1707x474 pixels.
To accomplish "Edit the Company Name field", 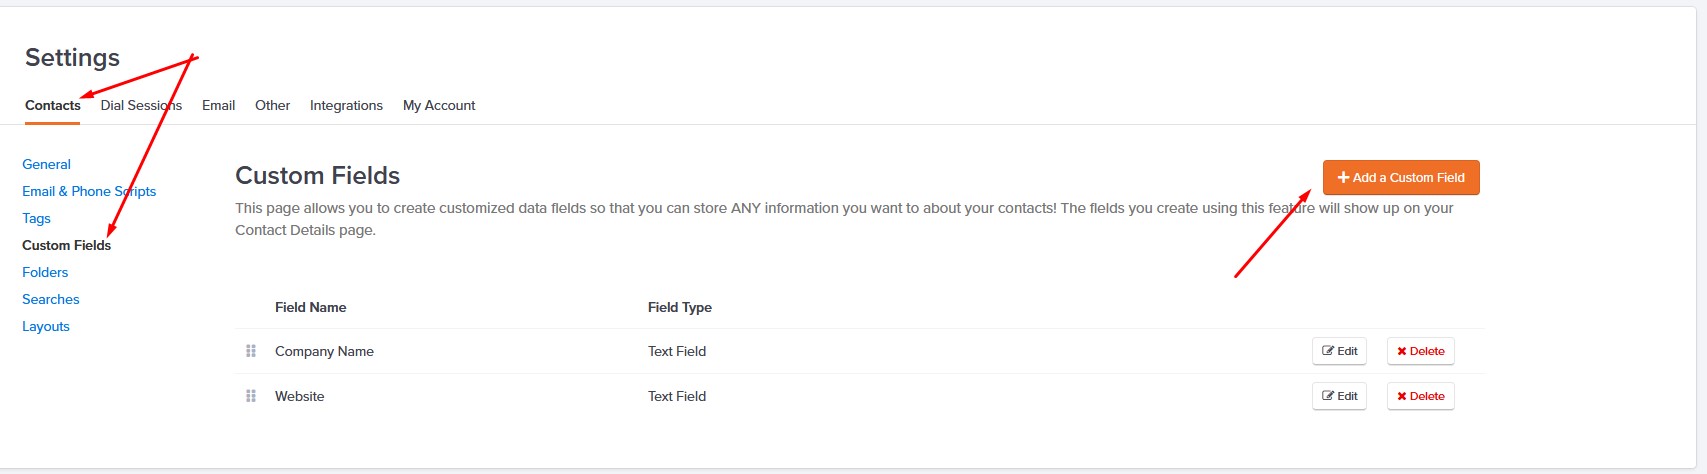I will 1340,351.
